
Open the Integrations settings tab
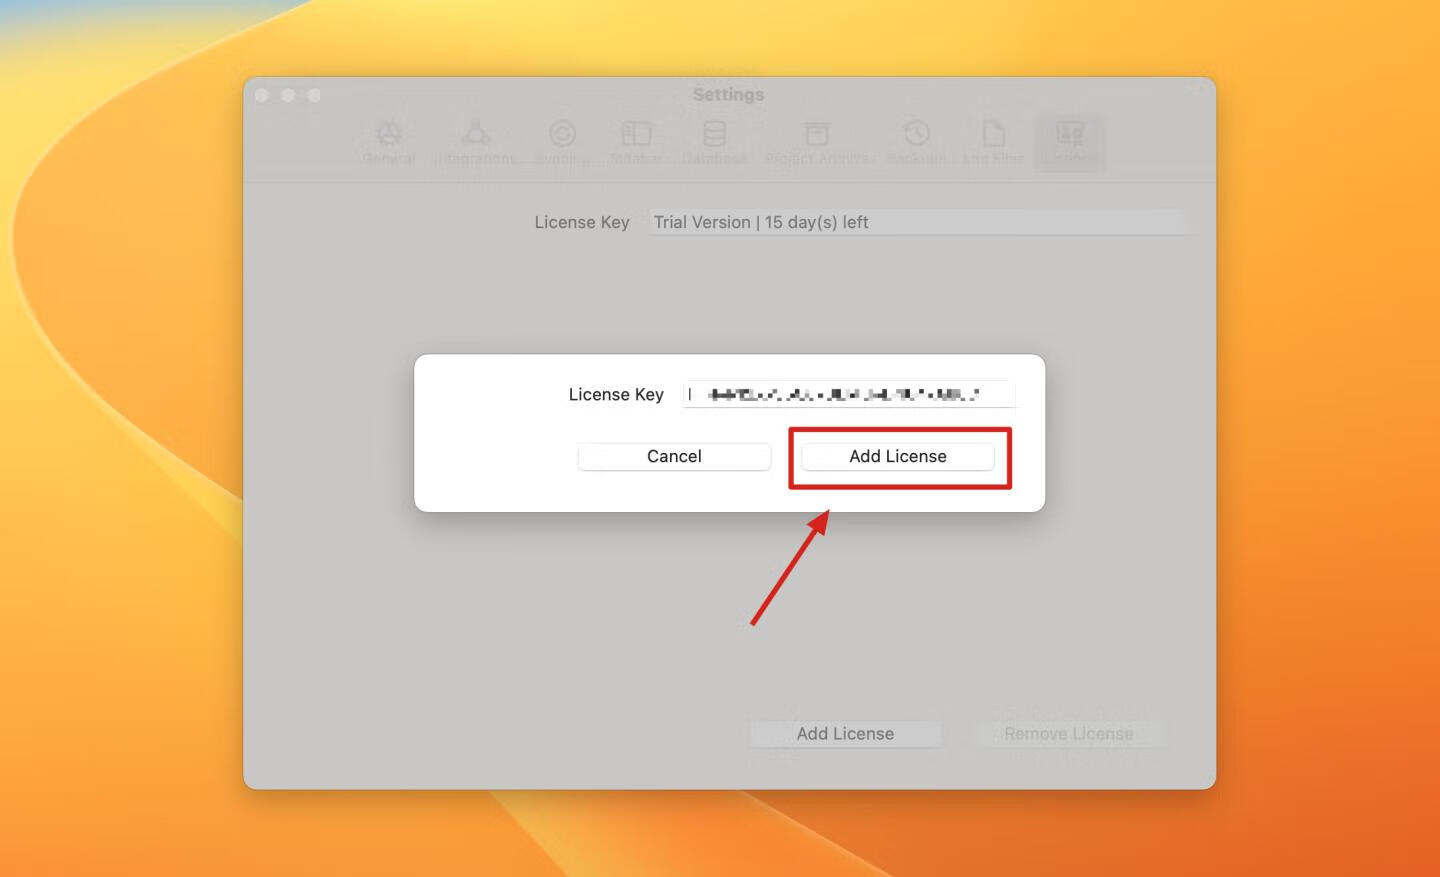point(476,143)
